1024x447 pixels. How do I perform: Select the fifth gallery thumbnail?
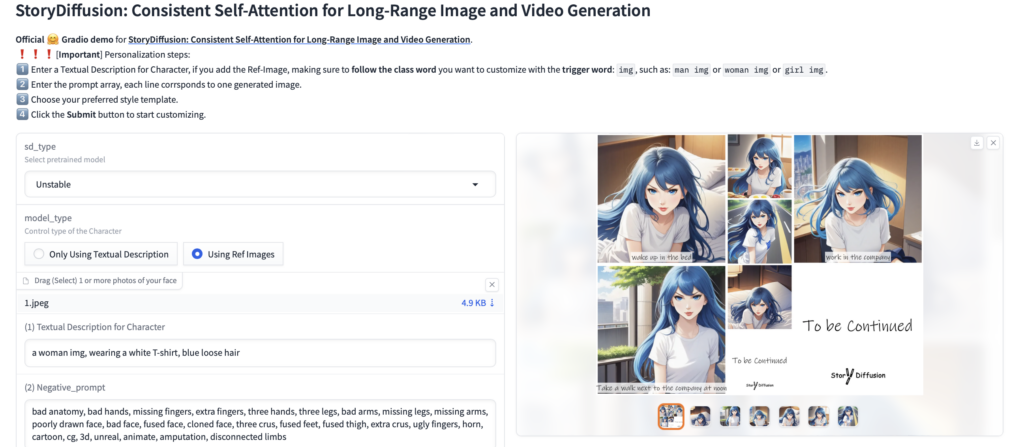tap(789, 416)
